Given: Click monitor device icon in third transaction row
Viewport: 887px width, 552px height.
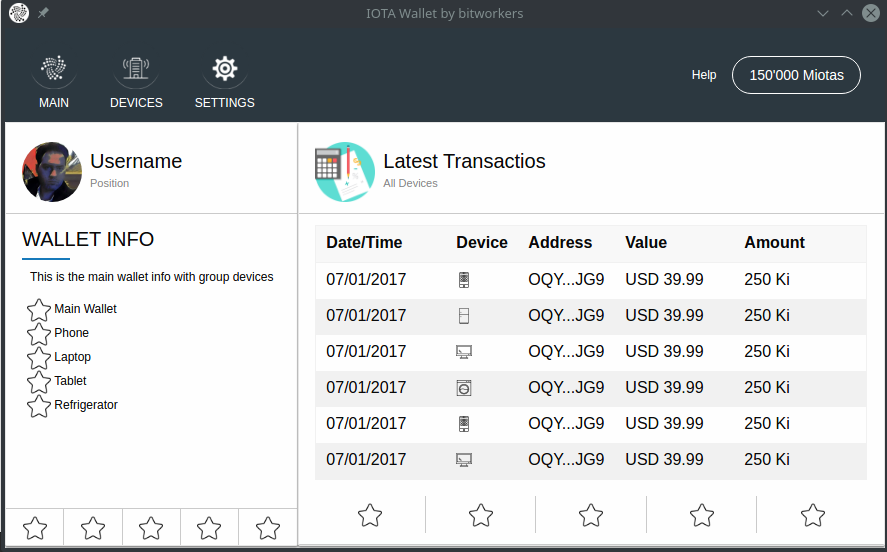Looking at the screenshot, I should [464, 352].
